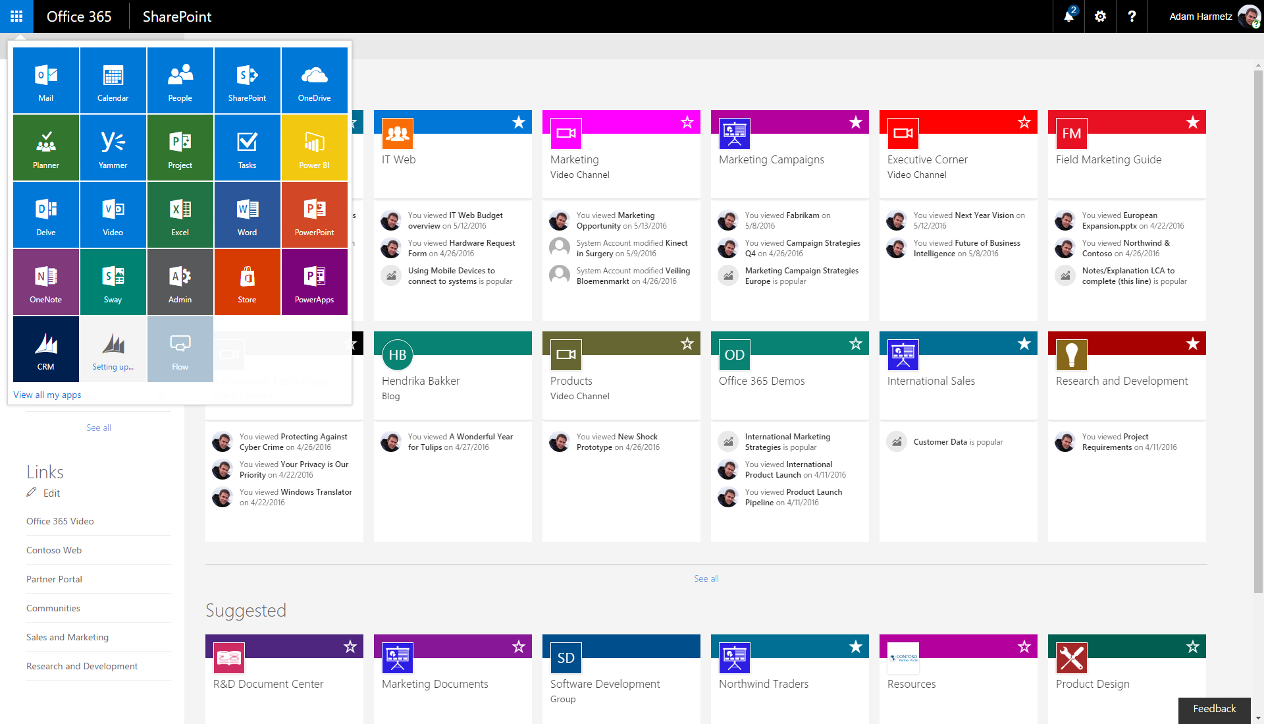This screenshot has height=724, width=1264.
Task: Launch the Yammer app tile
Action: 113,147
